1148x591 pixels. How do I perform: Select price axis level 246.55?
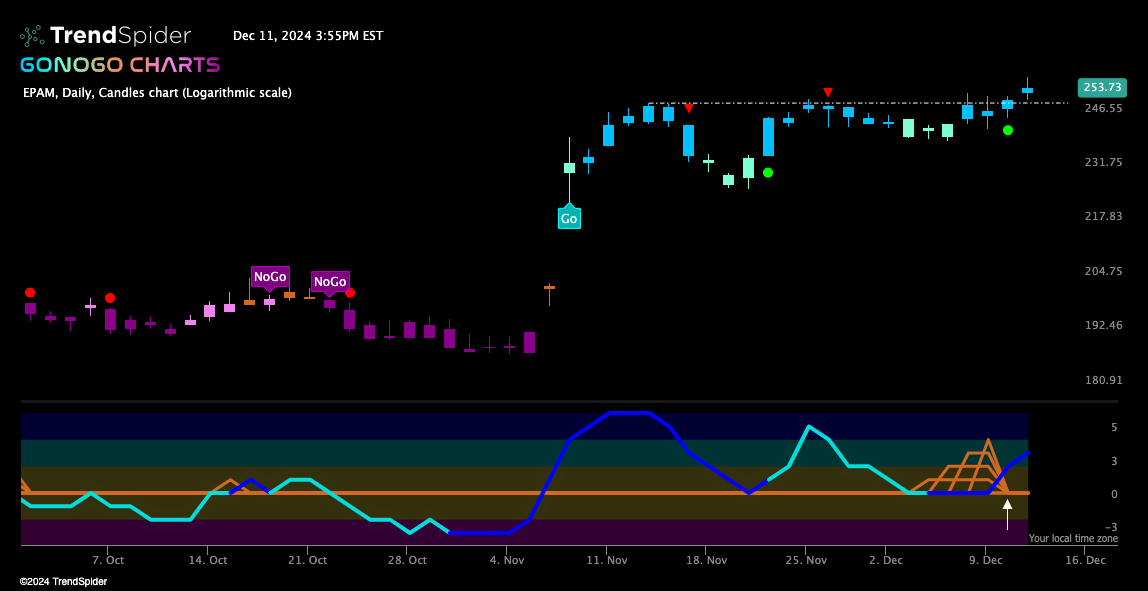coord(1103,108)
